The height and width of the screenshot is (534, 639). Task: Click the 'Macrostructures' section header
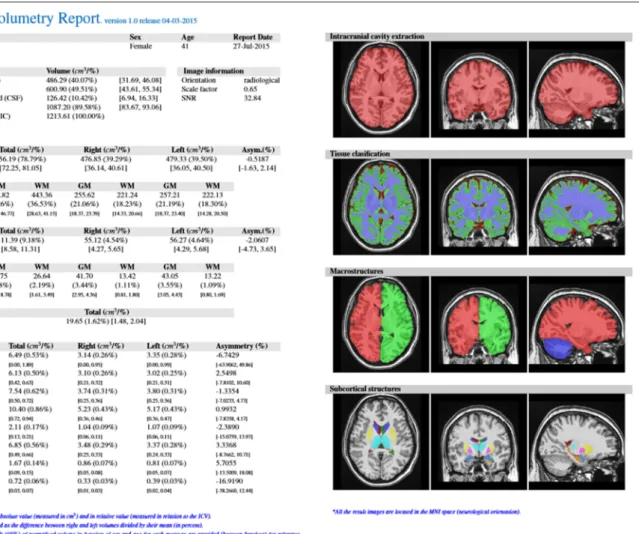357,271
